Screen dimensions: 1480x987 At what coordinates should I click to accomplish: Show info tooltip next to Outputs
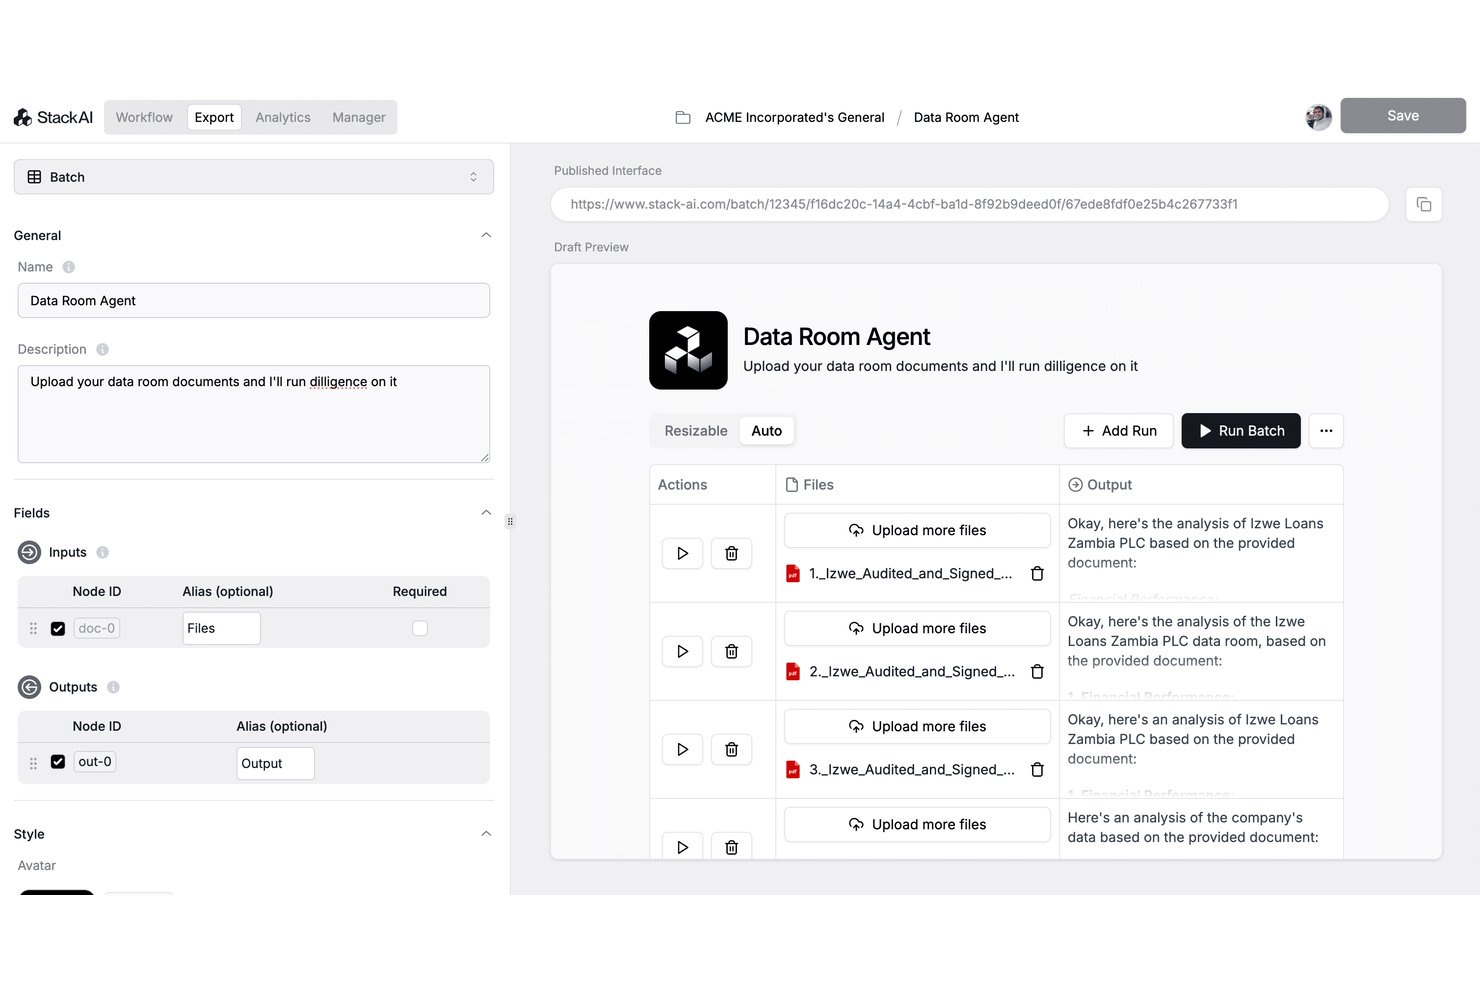pyautogui.click(x=113, y=687)
